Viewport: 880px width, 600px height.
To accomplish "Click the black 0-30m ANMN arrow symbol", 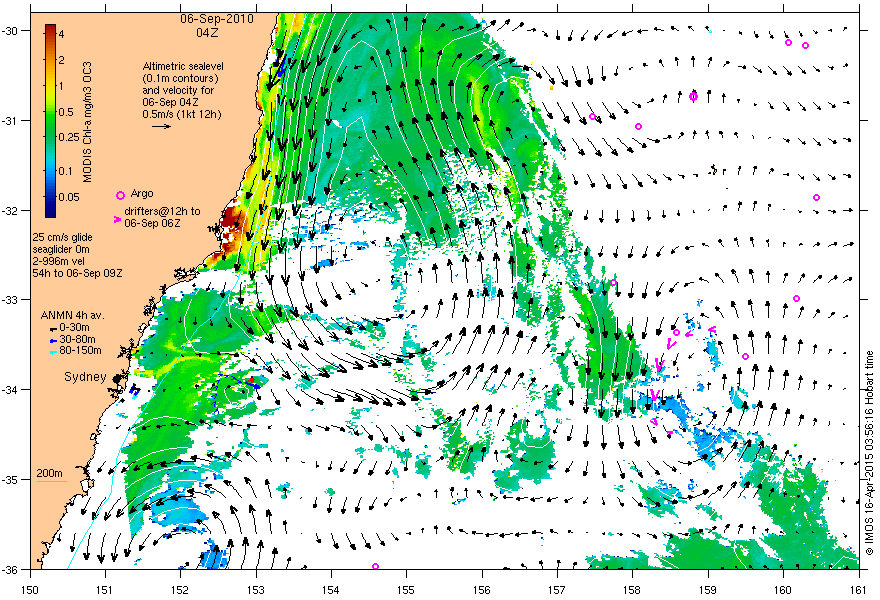I will coord(53,328).
